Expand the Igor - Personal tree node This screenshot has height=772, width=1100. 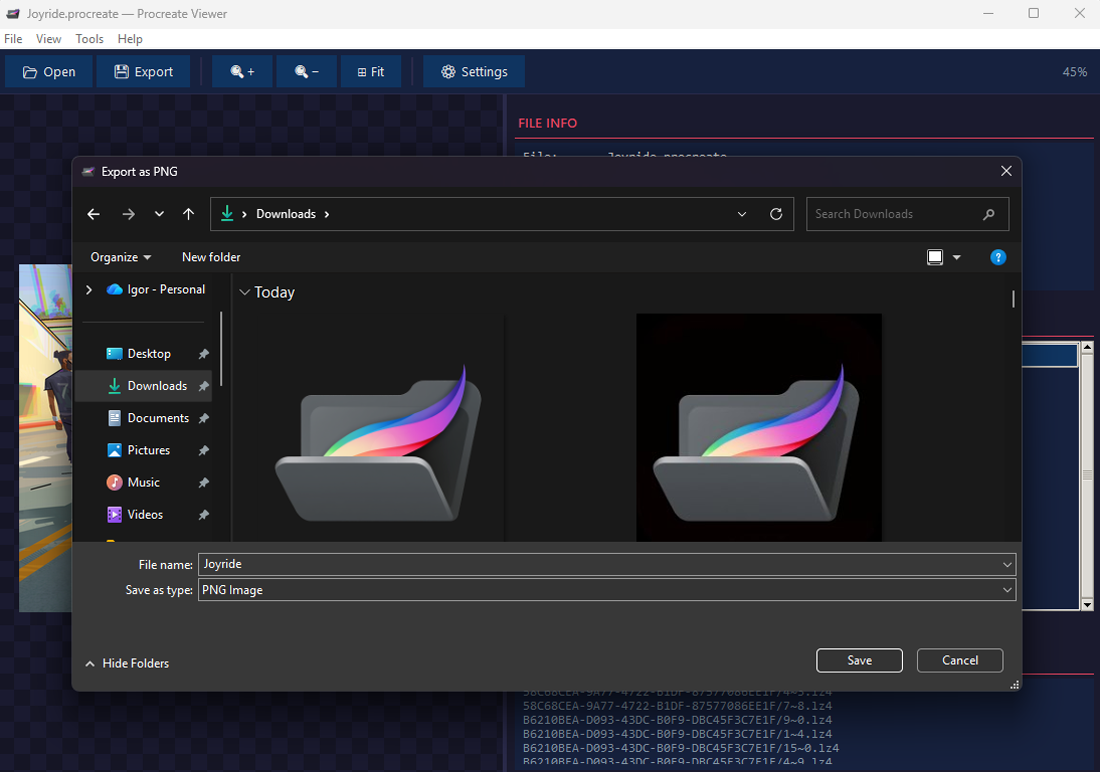click(89, 290)
